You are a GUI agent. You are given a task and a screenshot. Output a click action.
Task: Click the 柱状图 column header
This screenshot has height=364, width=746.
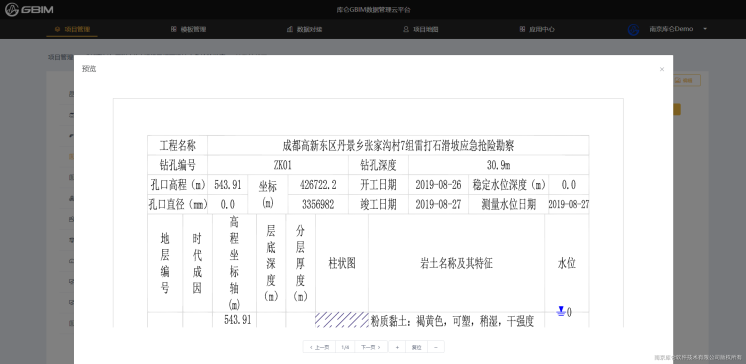pyautogui.click(x=342, y=263)
